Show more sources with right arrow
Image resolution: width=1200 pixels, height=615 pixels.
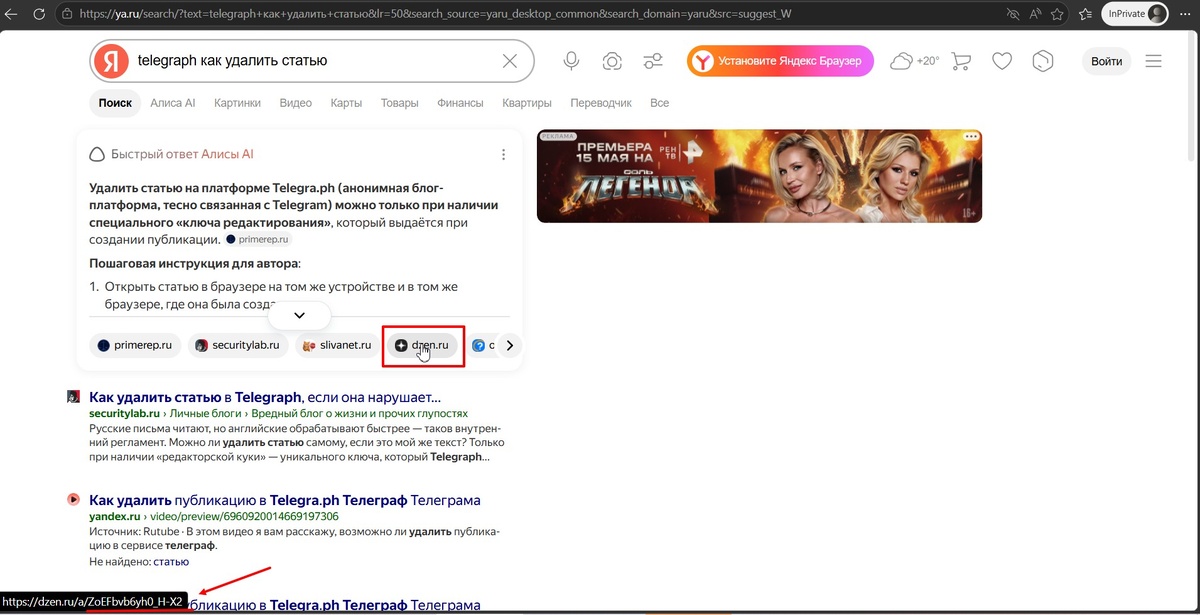click(509, 346)
